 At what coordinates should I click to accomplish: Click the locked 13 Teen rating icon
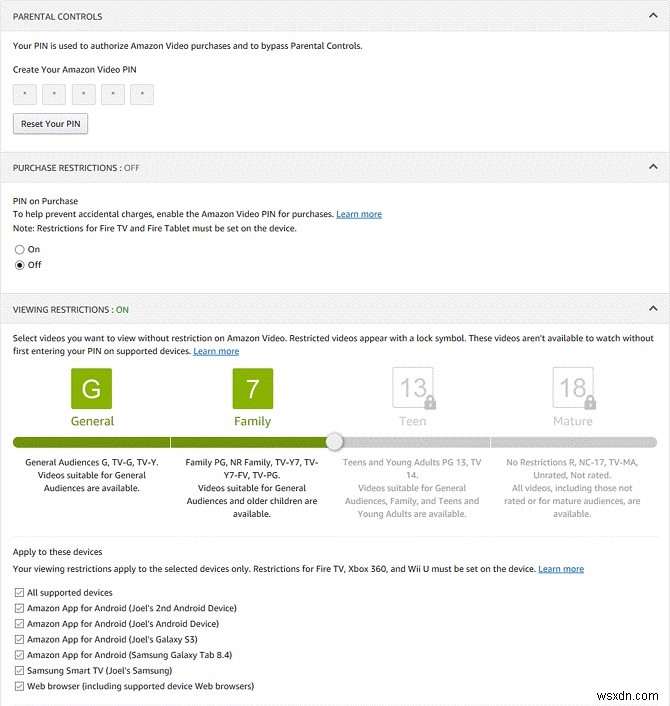413,389
